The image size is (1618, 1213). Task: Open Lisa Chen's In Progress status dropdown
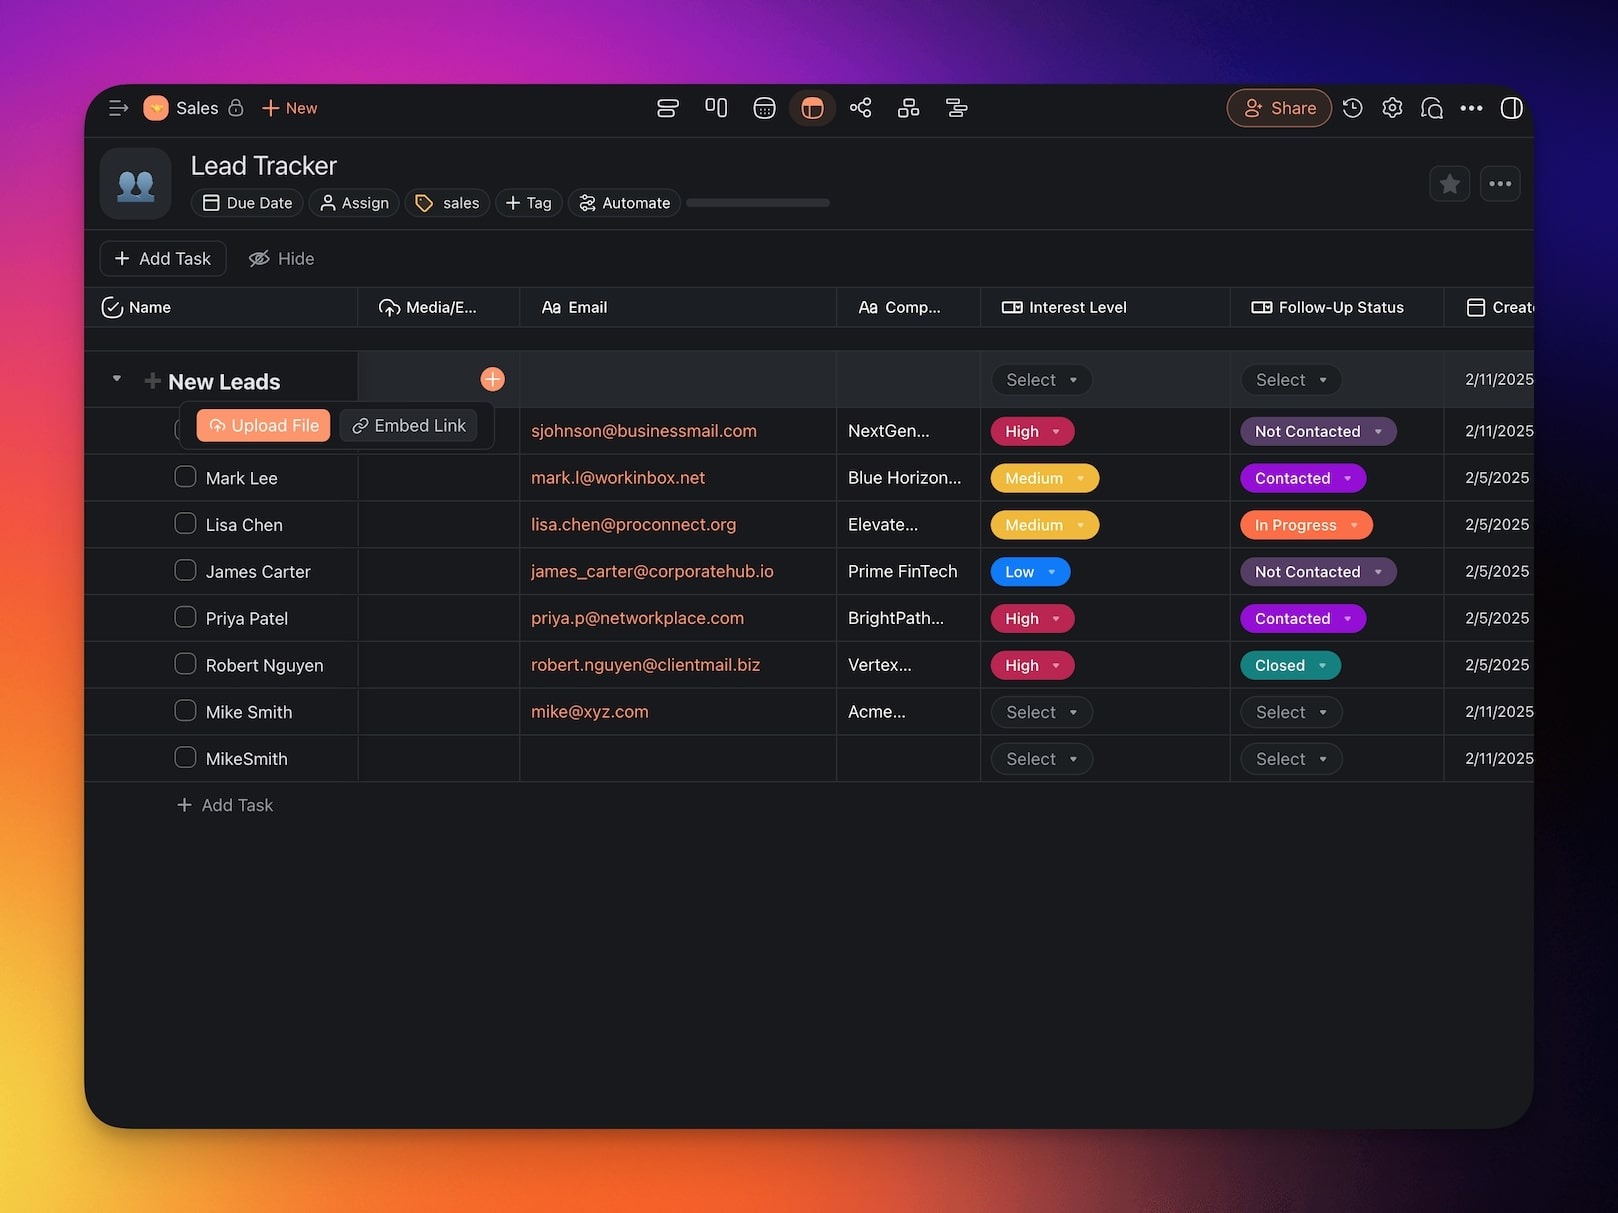click(1305, 525)
